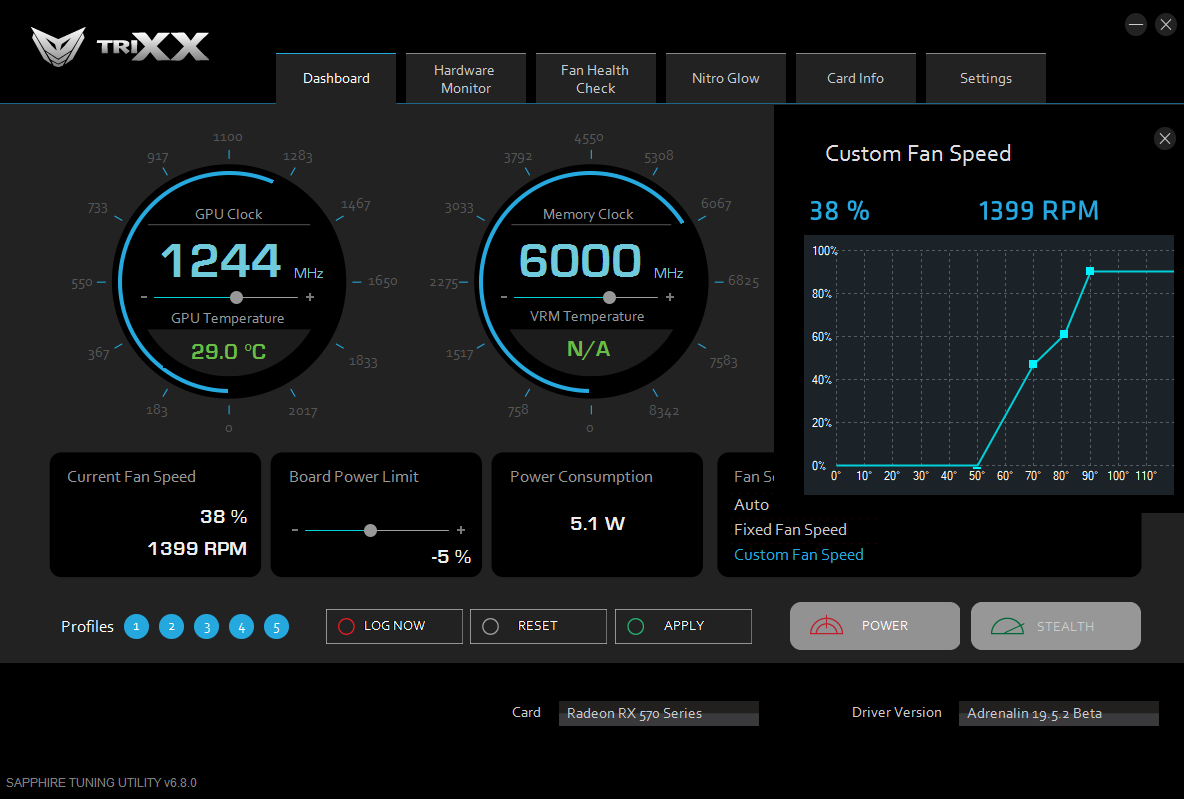
Task: Select profile 5
Action: coord(276,626)
